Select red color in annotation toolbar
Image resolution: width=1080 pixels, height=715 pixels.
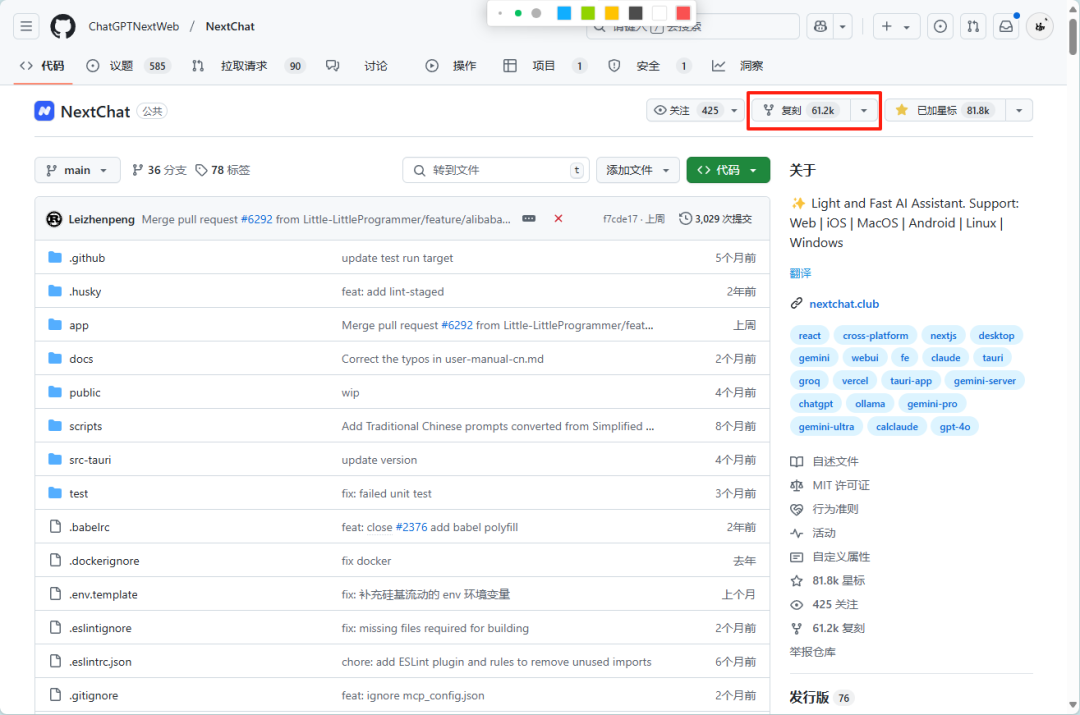tap(683, 13)
